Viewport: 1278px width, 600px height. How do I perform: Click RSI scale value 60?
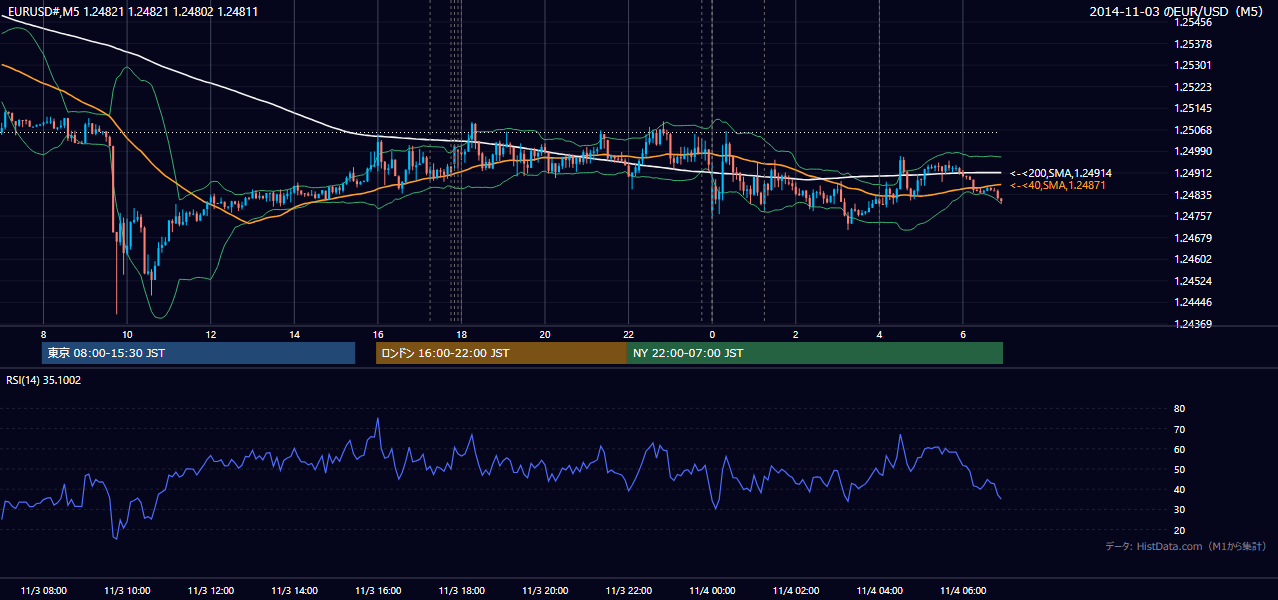tap(1179, 449)
